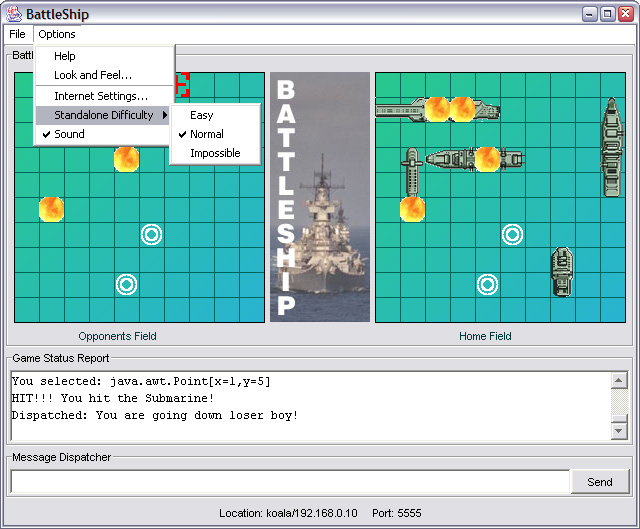Click the explosion on the horizontal destroyer
640x529 pixels.
(x=487, y=160)
